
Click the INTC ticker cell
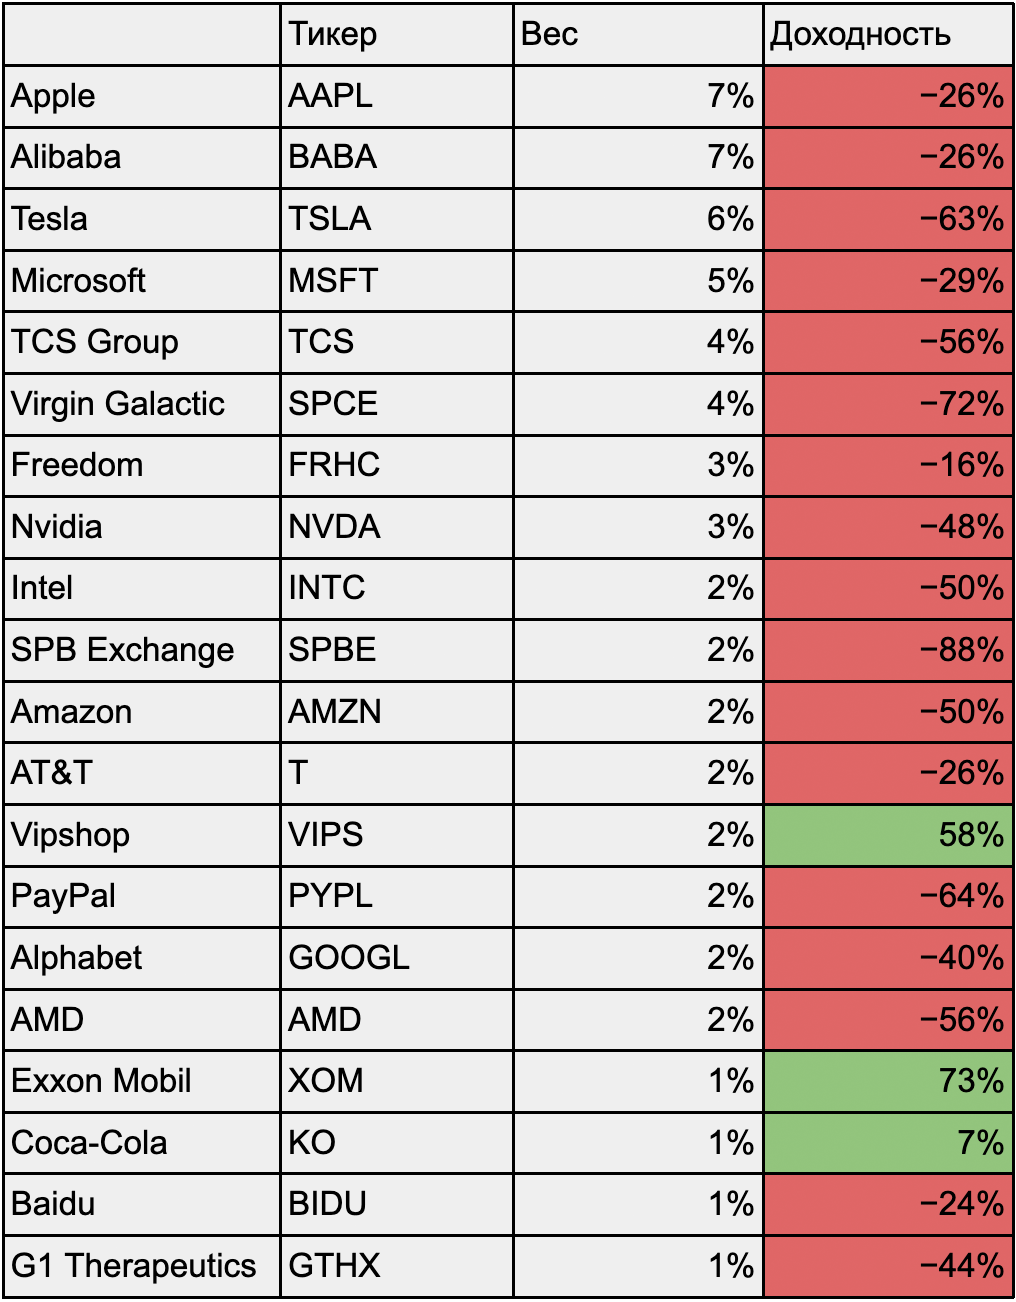coord(396,588)
